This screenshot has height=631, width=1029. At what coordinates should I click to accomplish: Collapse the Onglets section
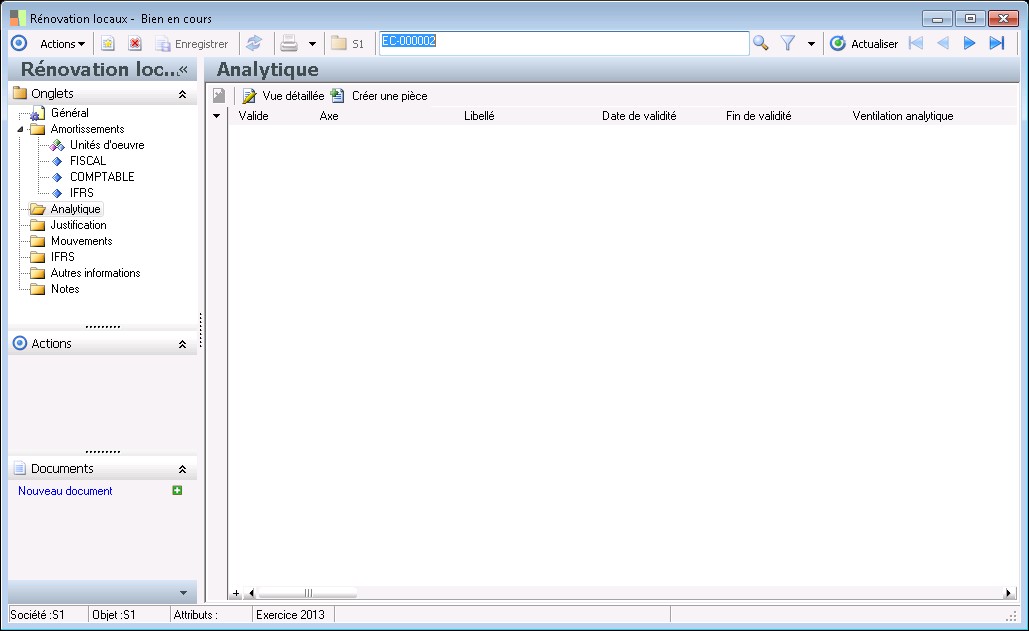182,94
